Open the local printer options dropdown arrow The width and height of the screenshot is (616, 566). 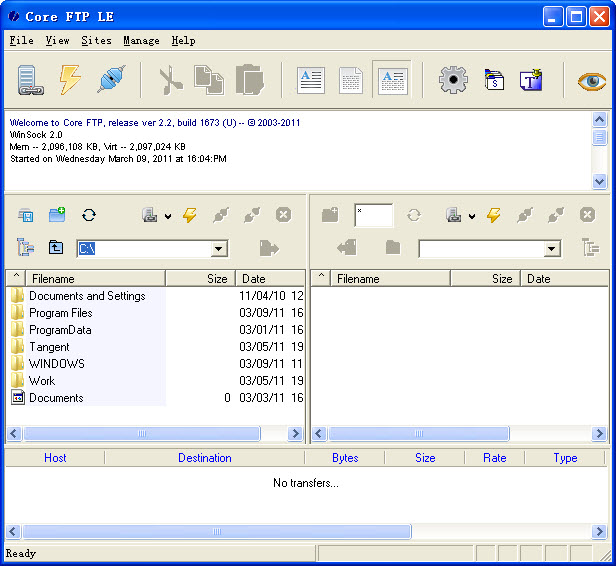pos(168,216)
